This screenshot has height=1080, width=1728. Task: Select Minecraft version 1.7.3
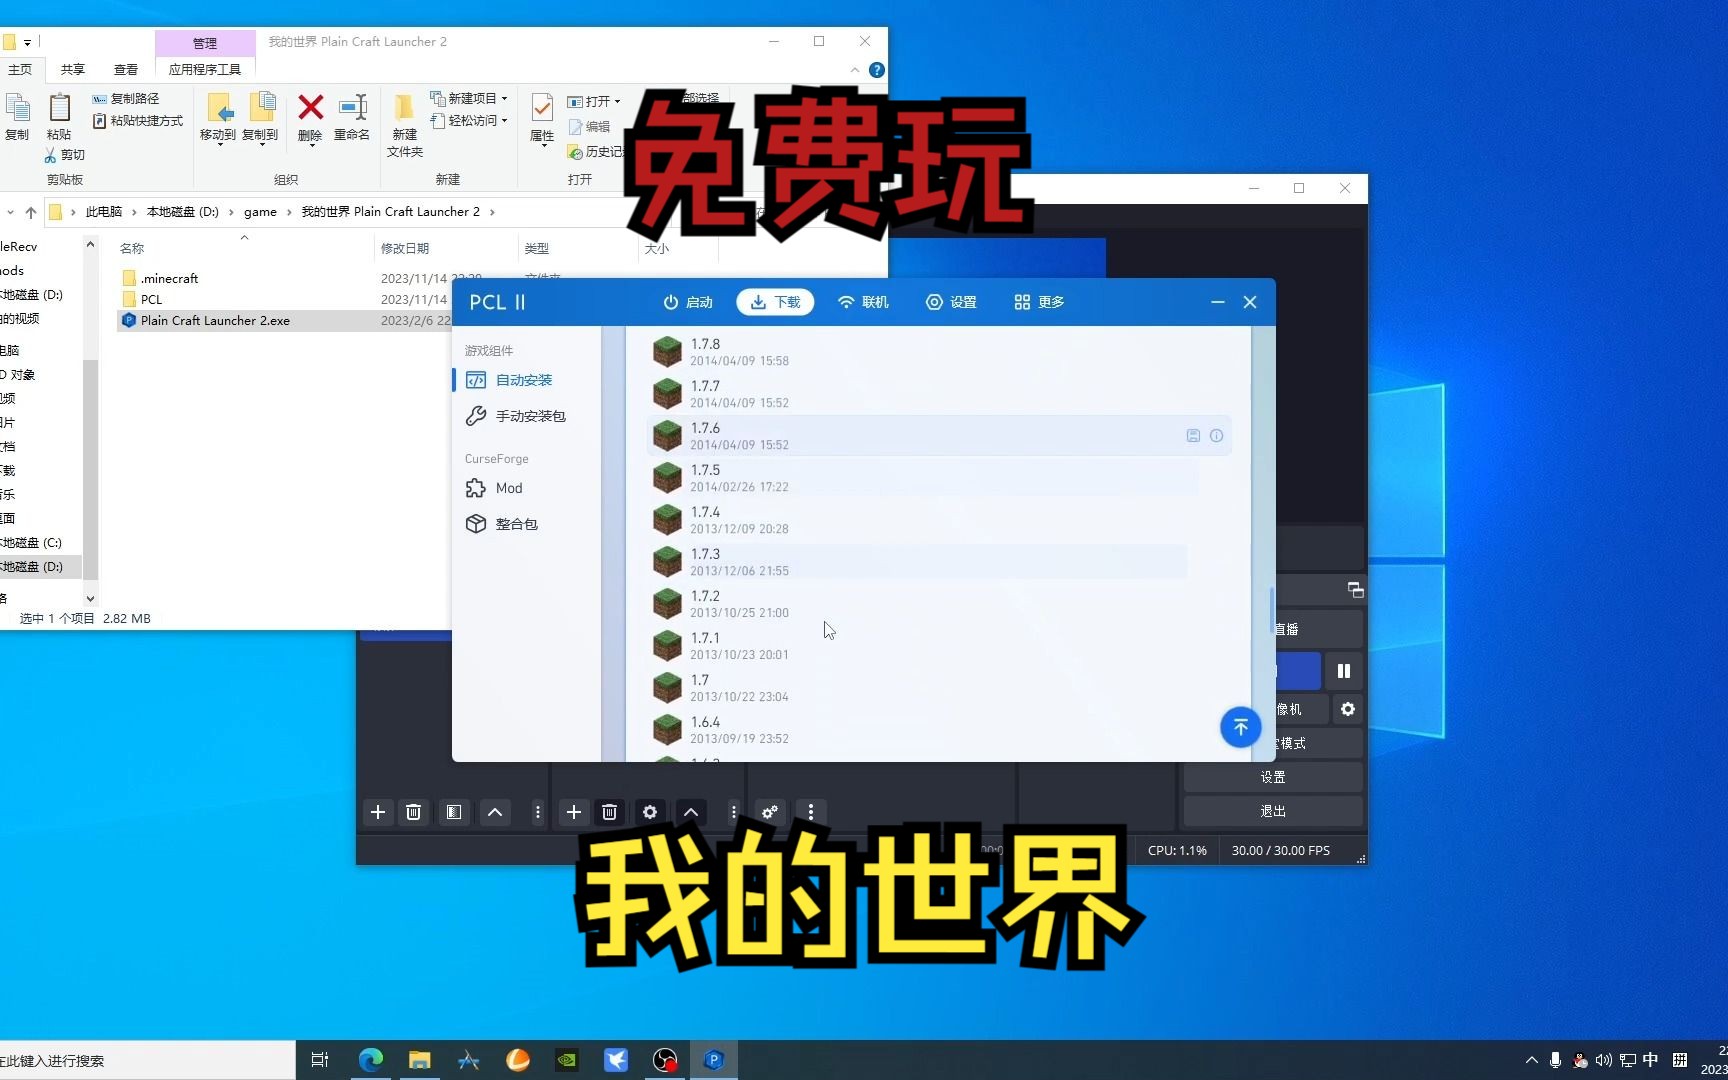[x=939, y=562]
